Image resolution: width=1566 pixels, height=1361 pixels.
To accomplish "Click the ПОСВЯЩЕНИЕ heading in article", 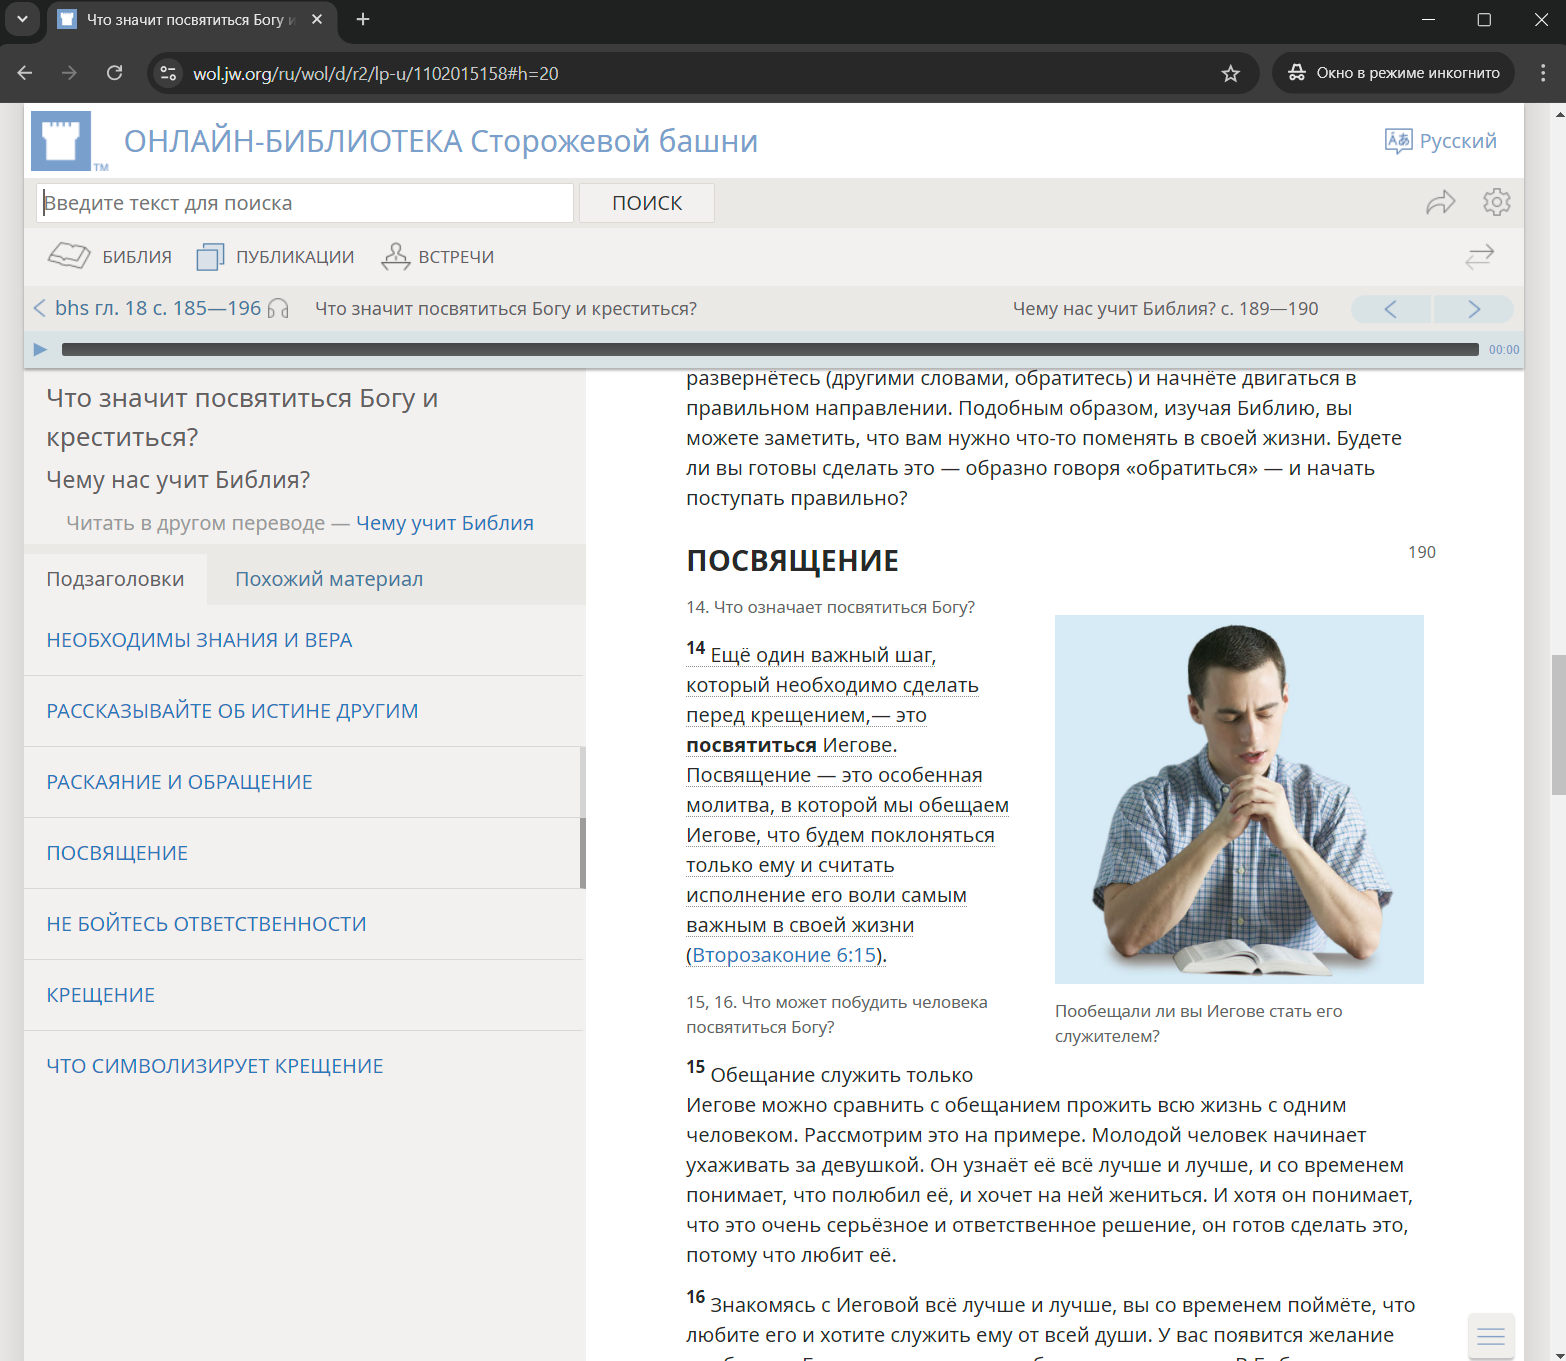I will pos(792,561).
